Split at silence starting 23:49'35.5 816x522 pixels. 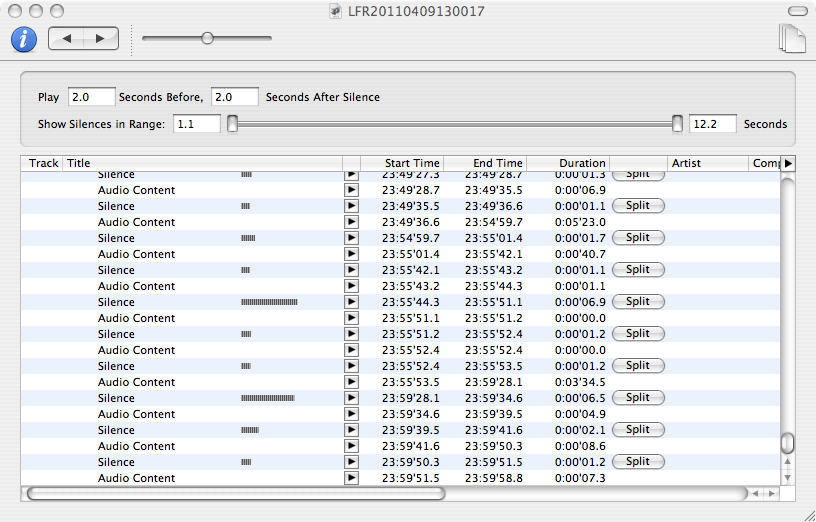point(638,206)
